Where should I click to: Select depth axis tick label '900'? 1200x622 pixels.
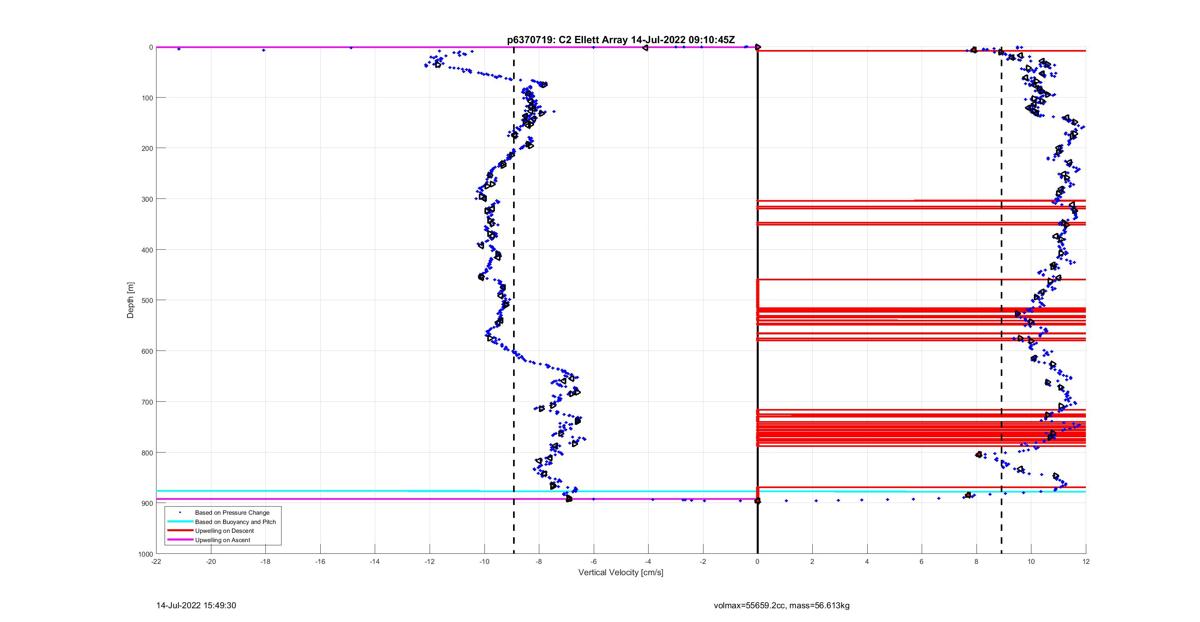(145, 503)
